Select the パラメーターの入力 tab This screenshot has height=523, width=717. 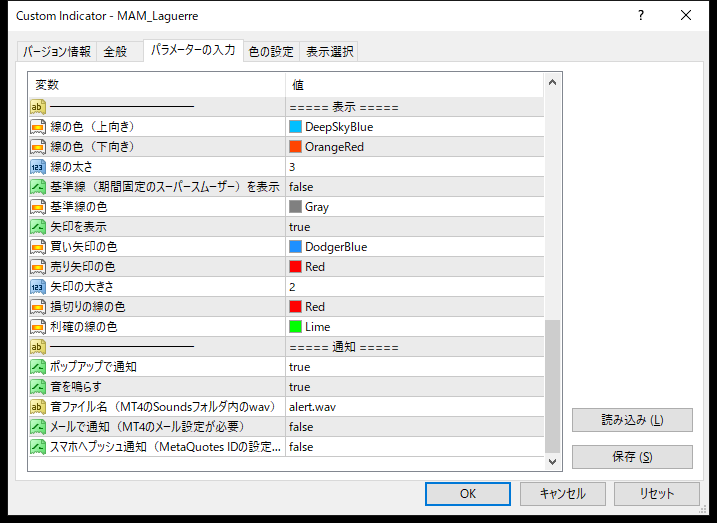point(193,50)
